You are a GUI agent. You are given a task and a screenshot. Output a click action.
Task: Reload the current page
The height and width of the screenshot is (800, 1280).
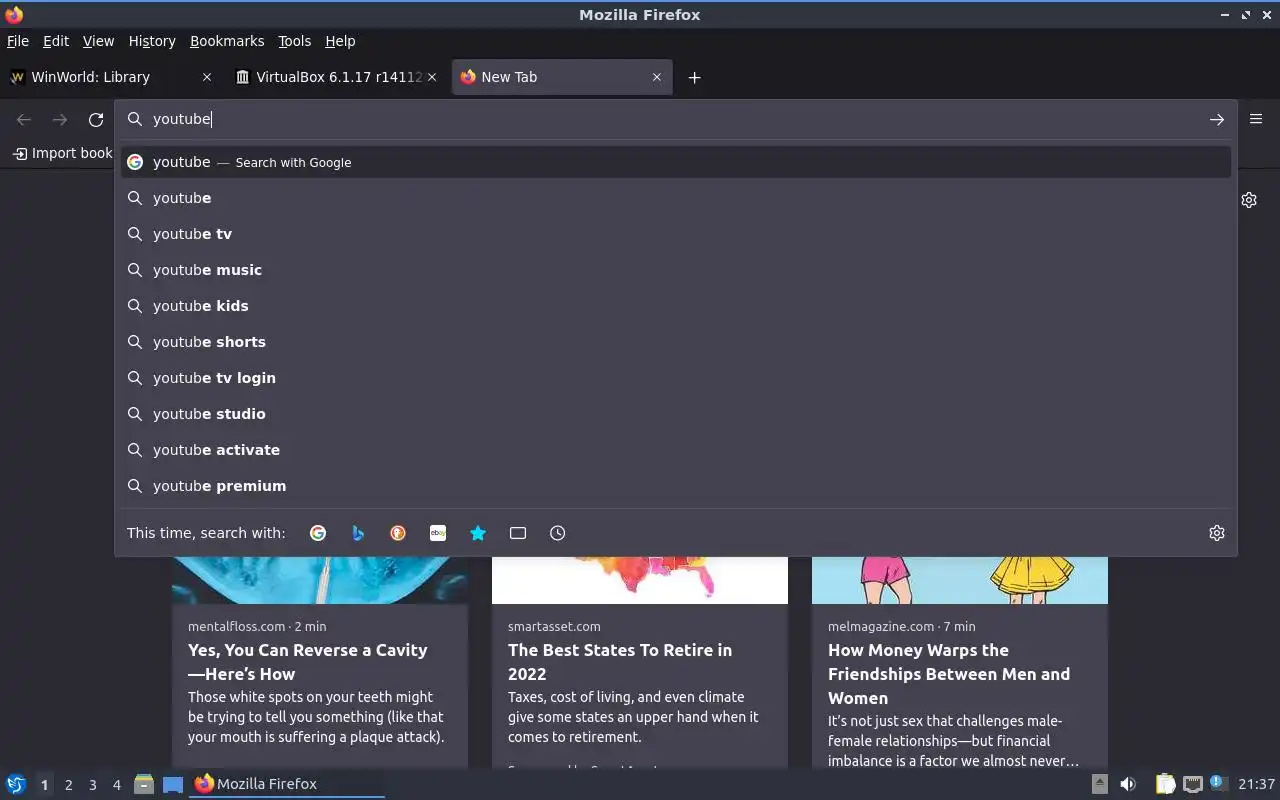[x=96, y=119]
